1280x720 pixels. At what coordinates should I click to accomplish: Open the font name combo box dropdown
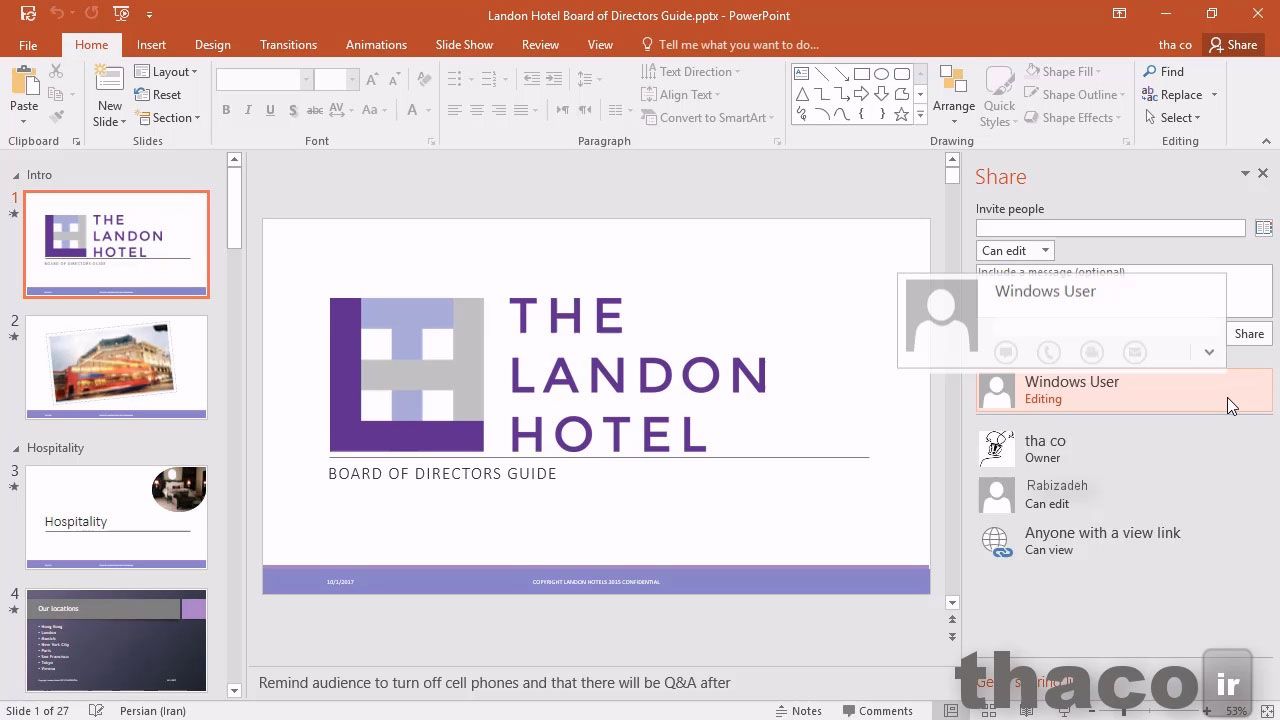307,79
